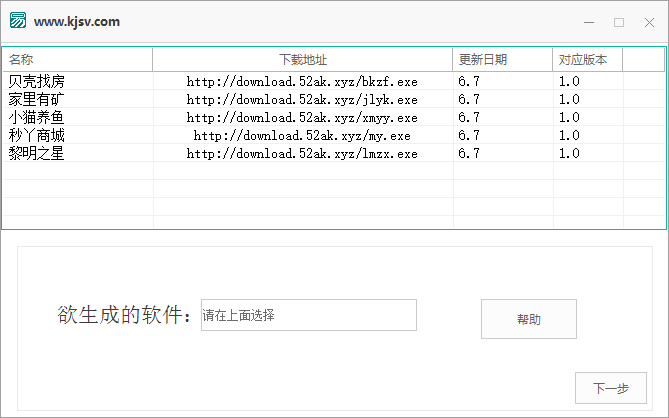Select the 家里有矿 entry
Image resolution: width=669 pixels, height=418 pixels.
[36, 100]
